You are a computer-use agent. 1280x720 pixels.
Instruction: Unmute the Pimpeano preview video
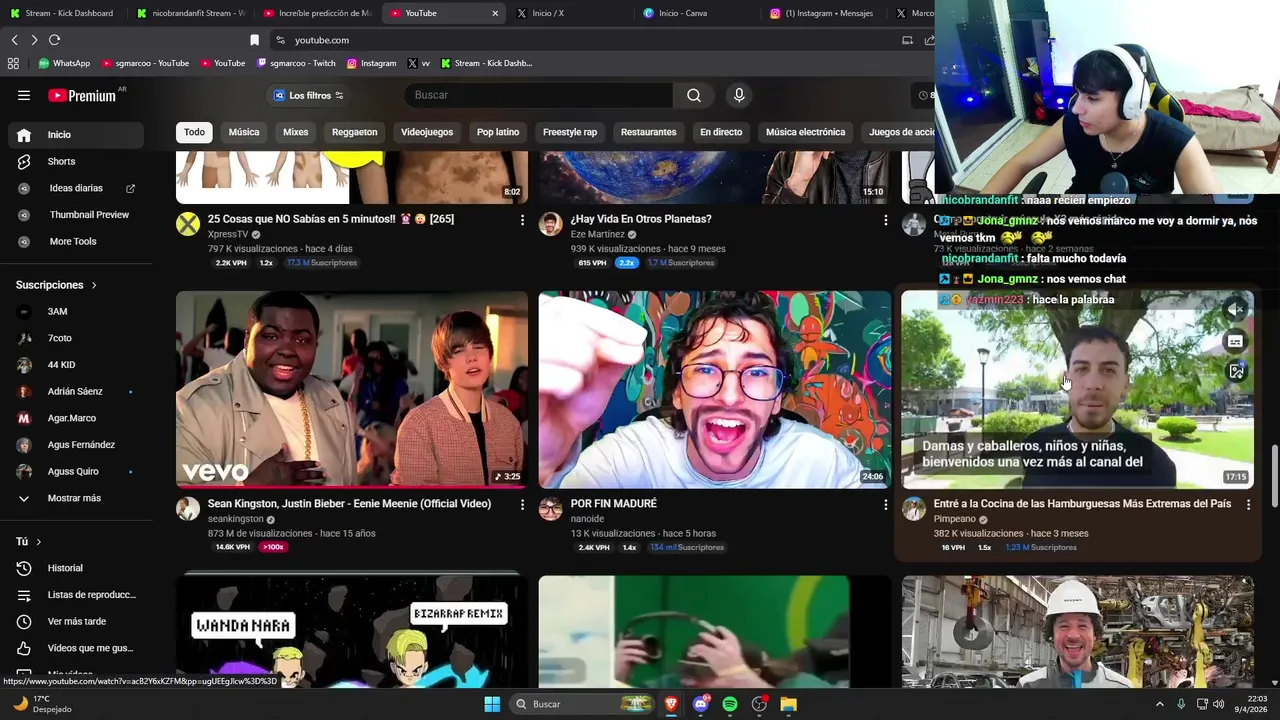tap(1236, 310)
